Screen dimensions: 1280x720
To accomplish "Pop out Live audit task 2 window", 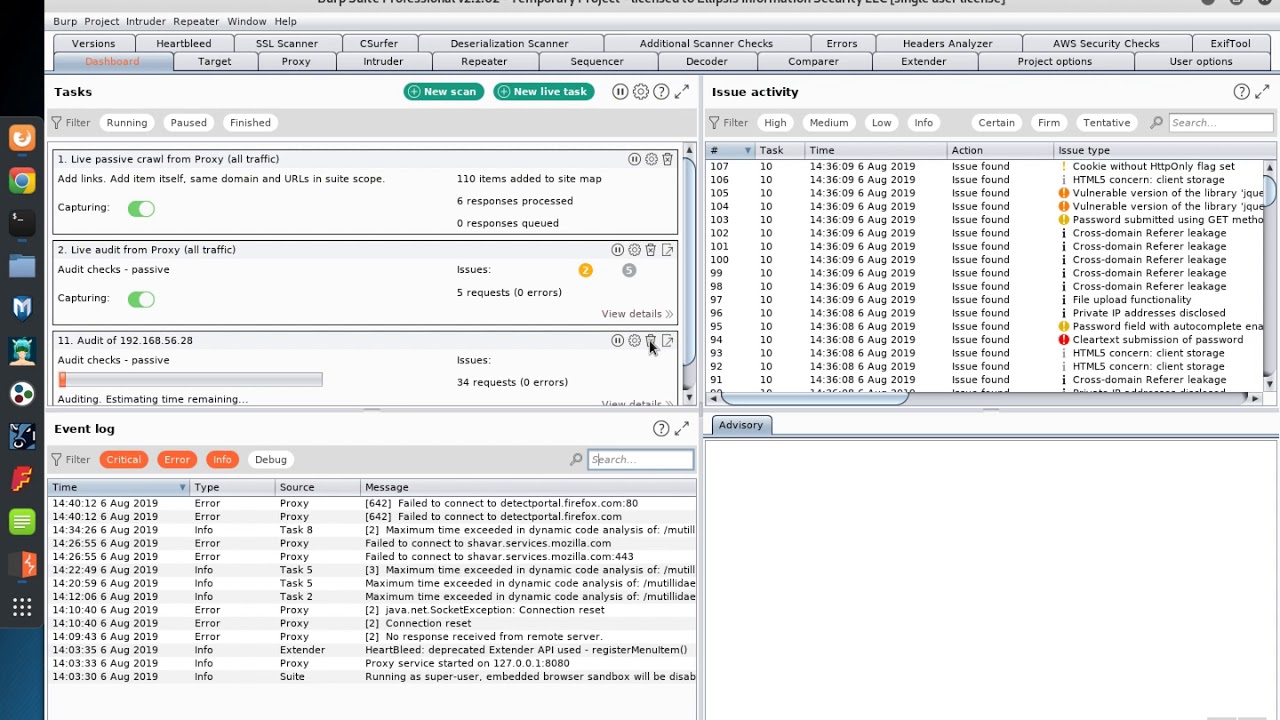I will coord(667,250).
